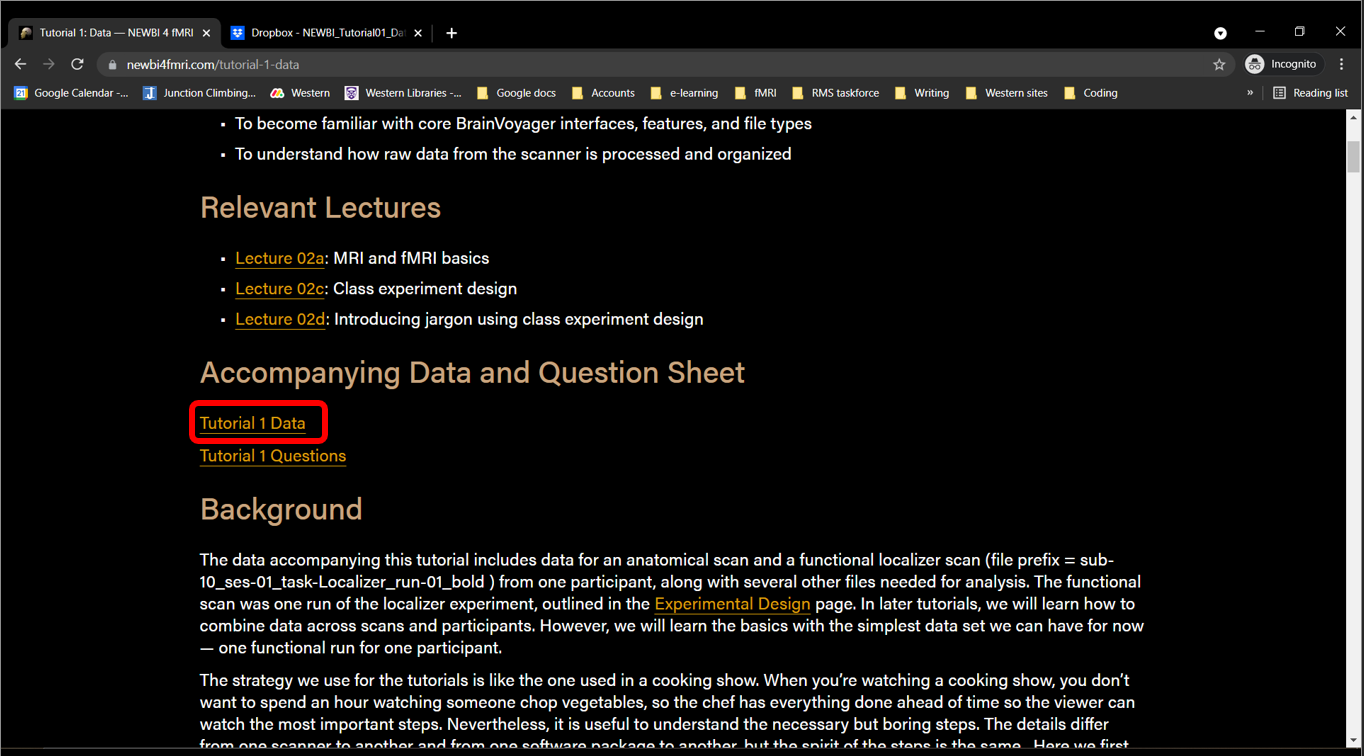Switch to the Tutorial 1: Data tab

[x=115, y=33]
